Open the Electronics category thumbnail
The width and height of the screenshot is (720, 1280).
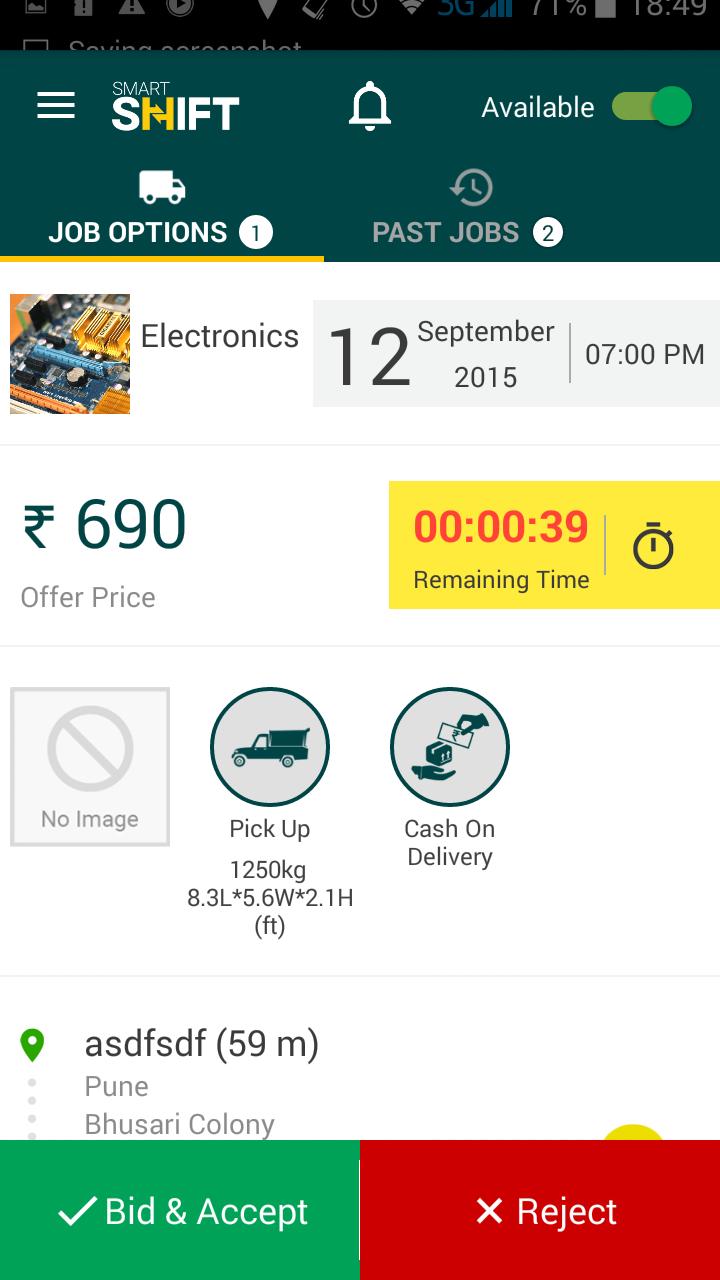coord(70,354)
